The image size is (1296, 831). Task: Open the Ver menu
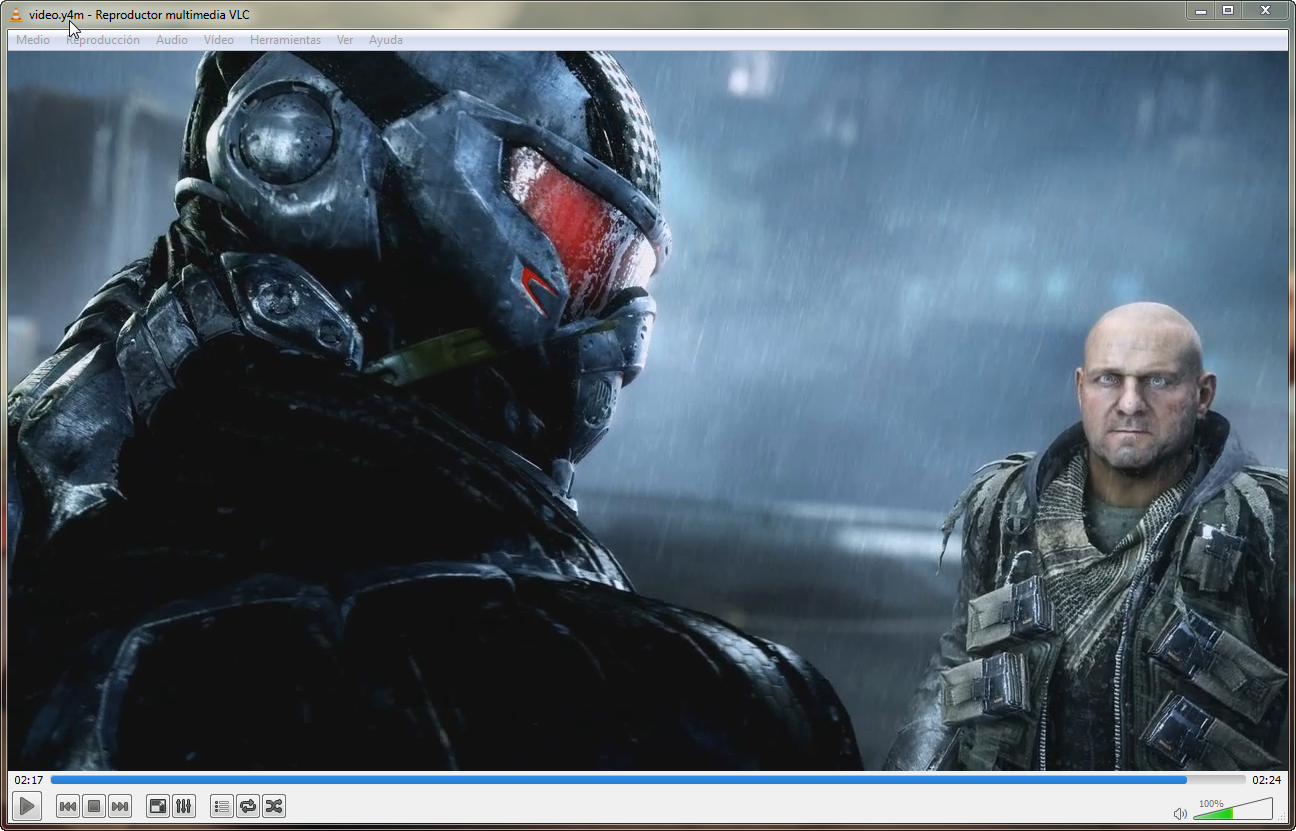[345, 40]
